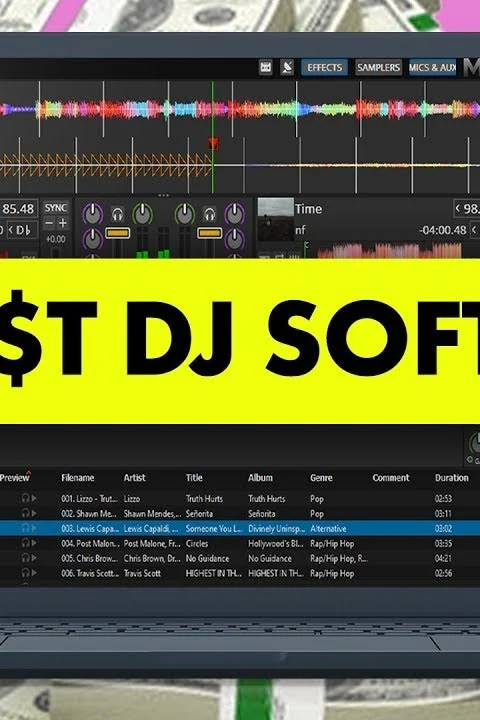This screenshot has height=720, width=480.
Task: Click the broadcast icon next to EFFECTS
Action: click(x=287, y=68)
